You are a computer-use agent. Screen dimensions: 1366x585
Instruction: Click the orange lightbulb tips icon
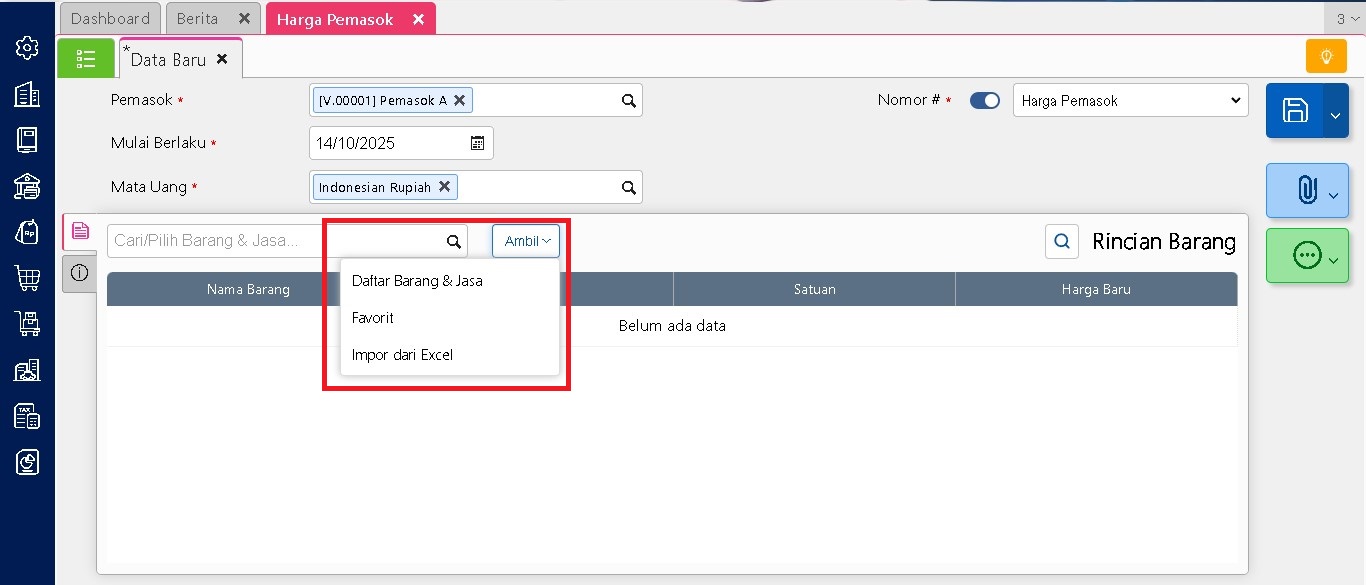tap(1326, 57)
